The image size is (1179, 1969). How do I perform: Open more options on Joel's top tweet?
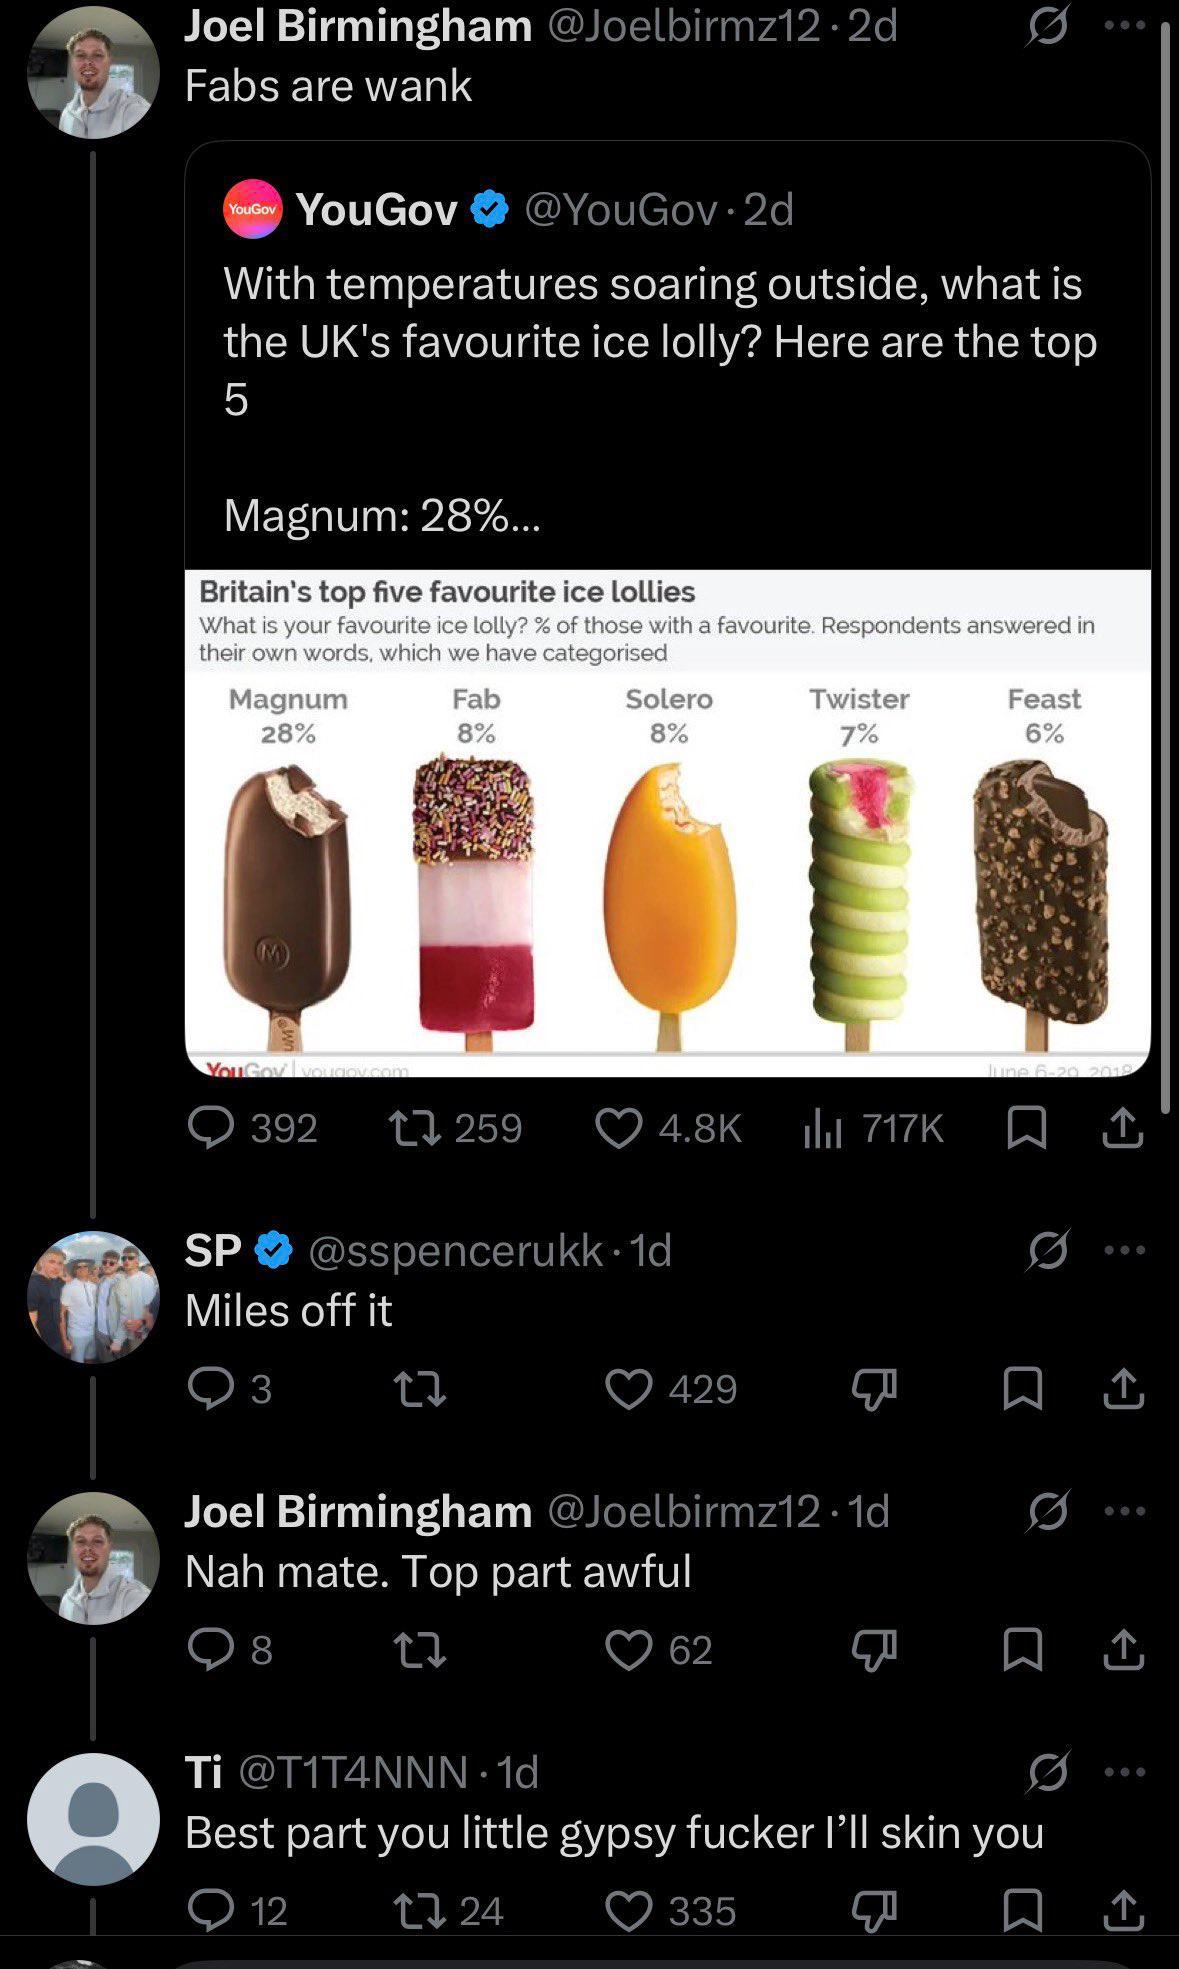[1125, 26]
